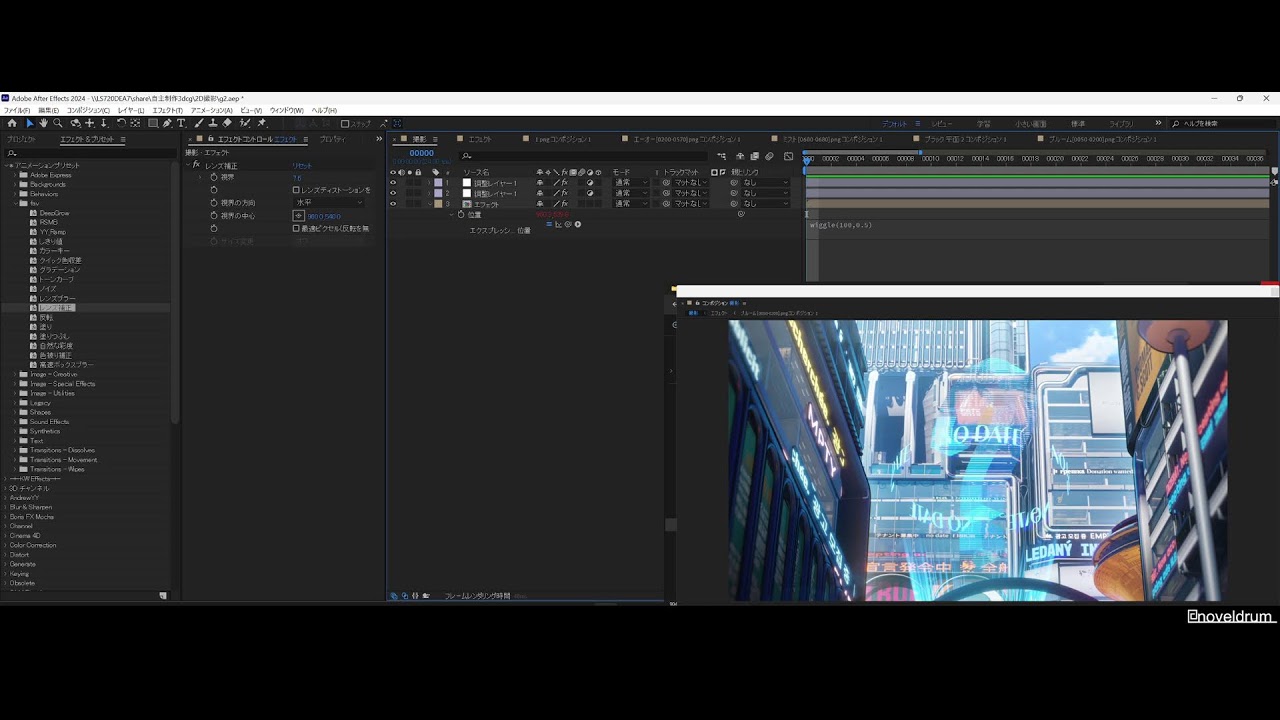Viewport: 1280px width, 720px height.
Task: Open the ファイル(F) menu
Action: click(x=16, y=111)
